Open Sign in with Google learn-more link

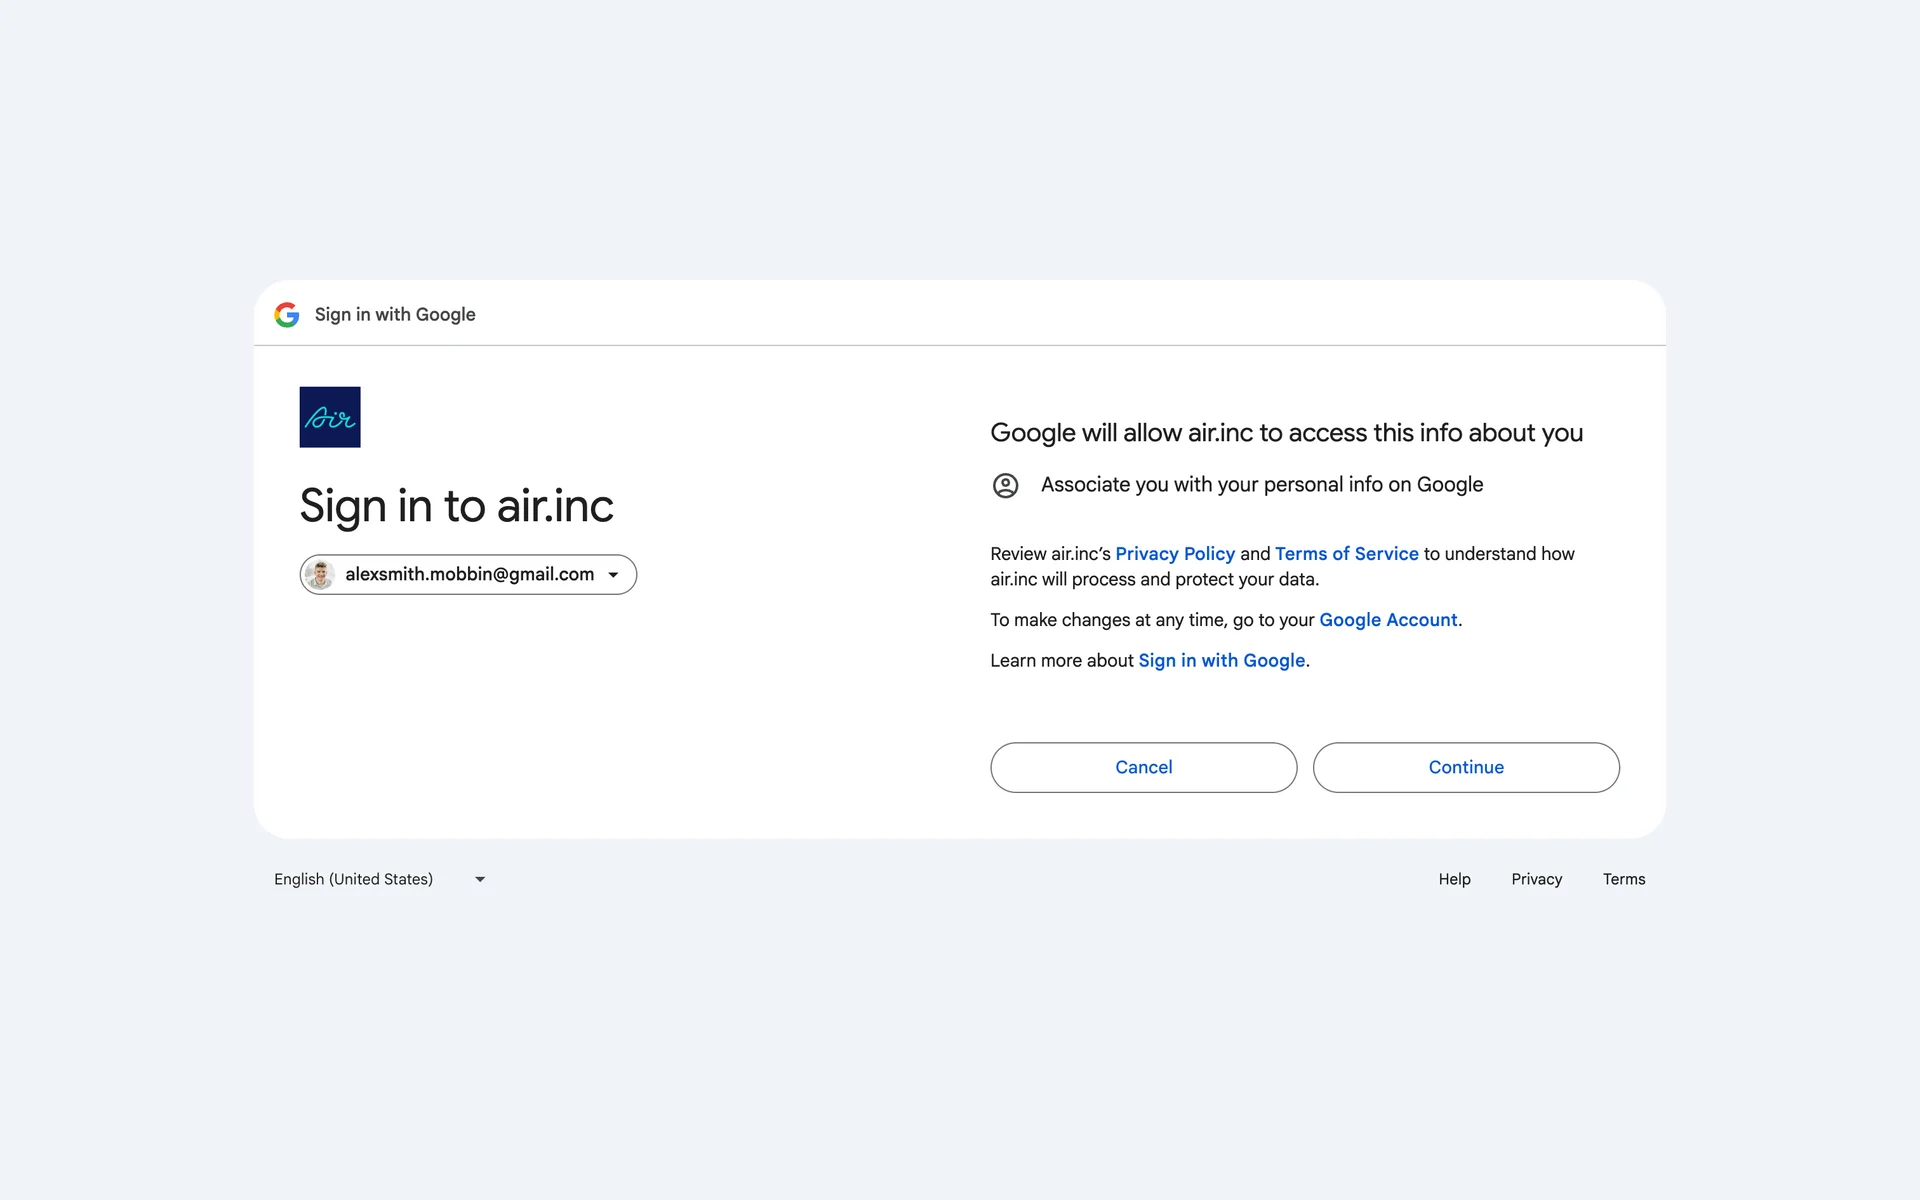(x=1221, y=661)
